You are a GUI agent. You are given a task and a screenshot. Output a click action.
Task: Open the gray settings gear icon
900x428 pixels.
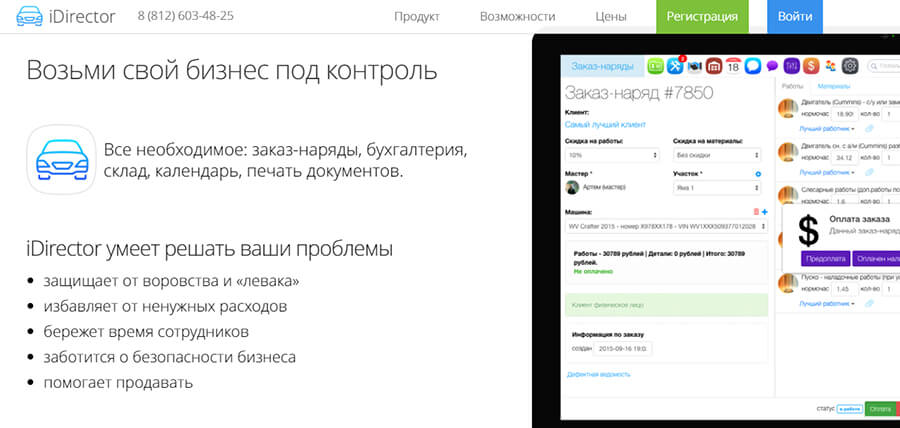(x=850, y=66)
